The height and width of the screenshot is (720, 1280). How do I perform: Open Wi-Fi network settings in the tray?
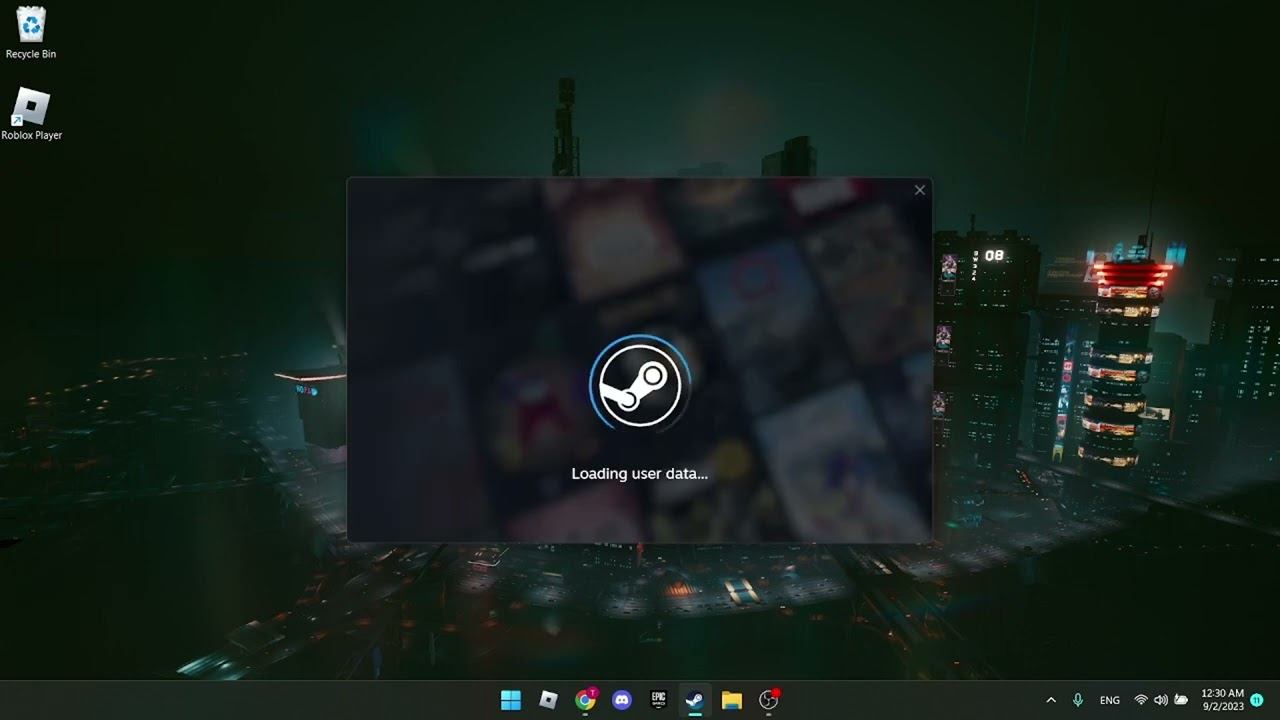pyautogui.click(x=1141, y=700)
